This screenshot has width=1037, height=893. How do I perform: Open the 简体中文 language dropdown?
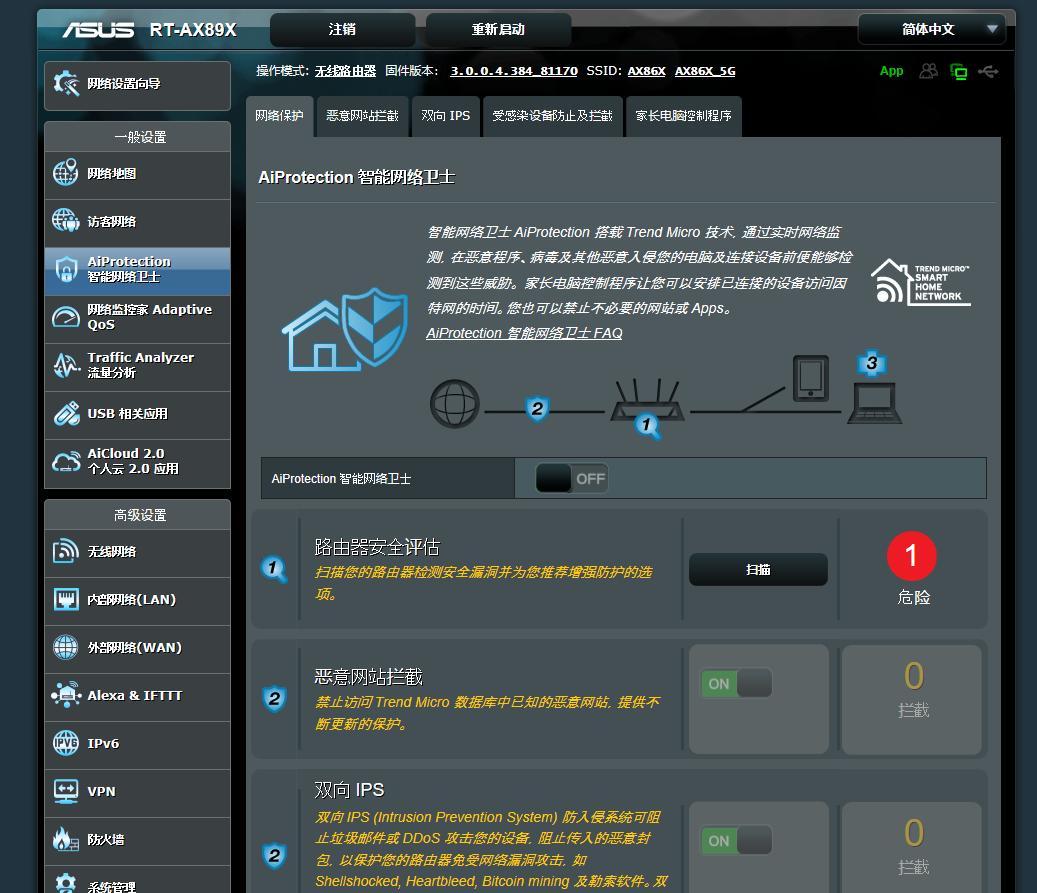pyautogui.click(x=932, y=29)
